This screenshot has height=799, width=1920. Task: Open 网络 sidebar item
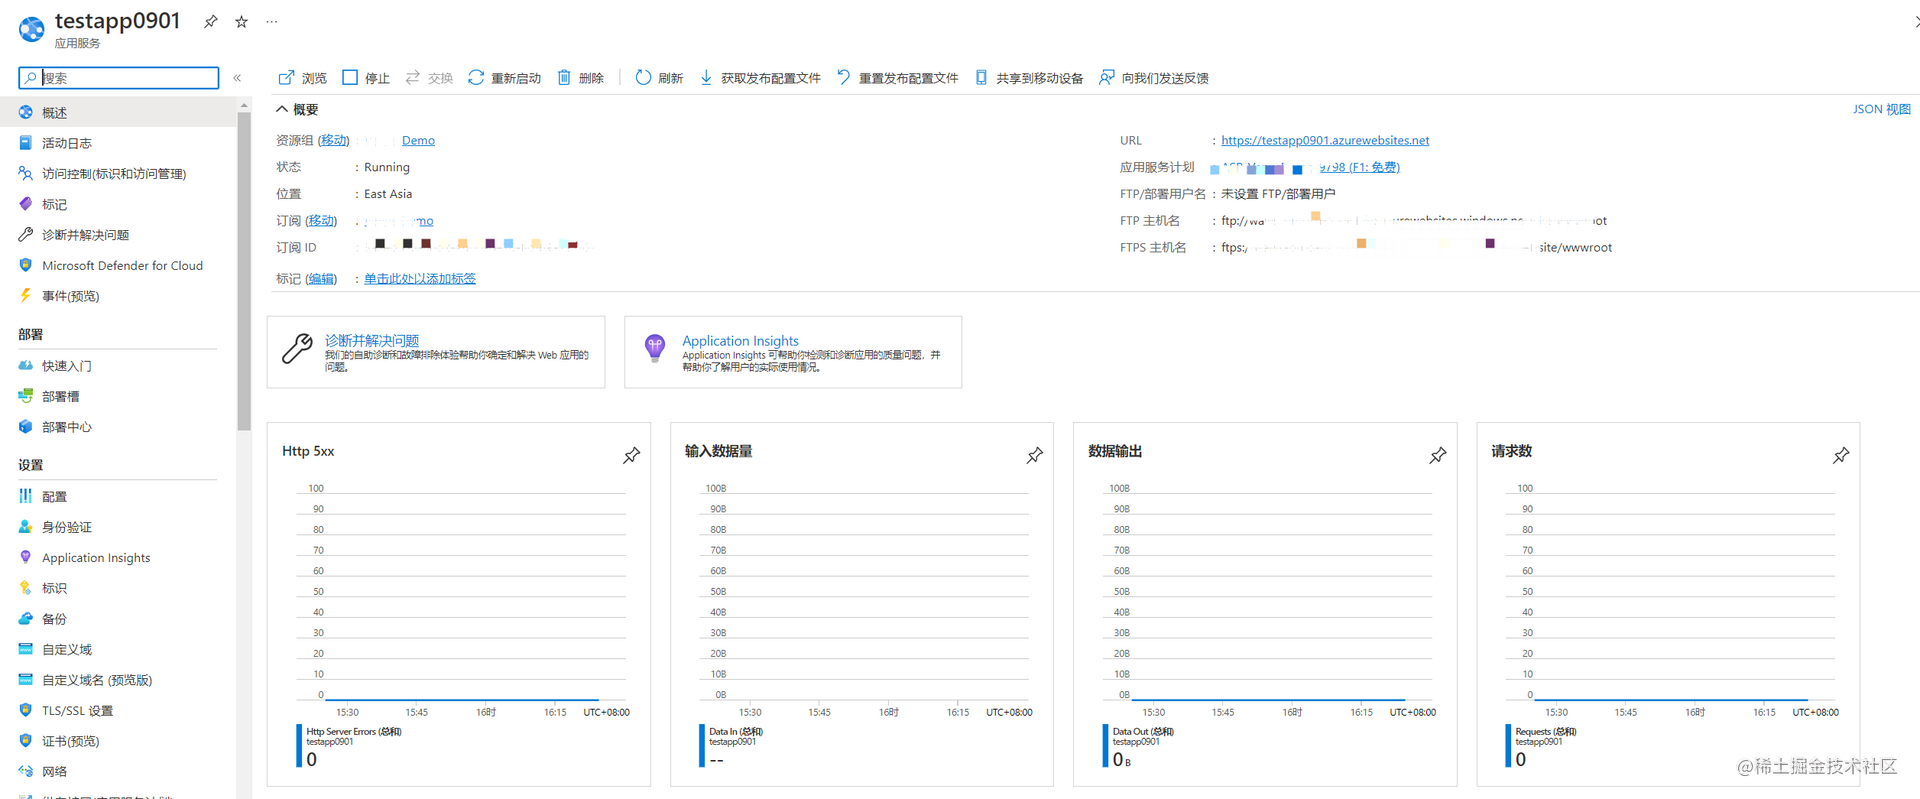coord(118,772)
